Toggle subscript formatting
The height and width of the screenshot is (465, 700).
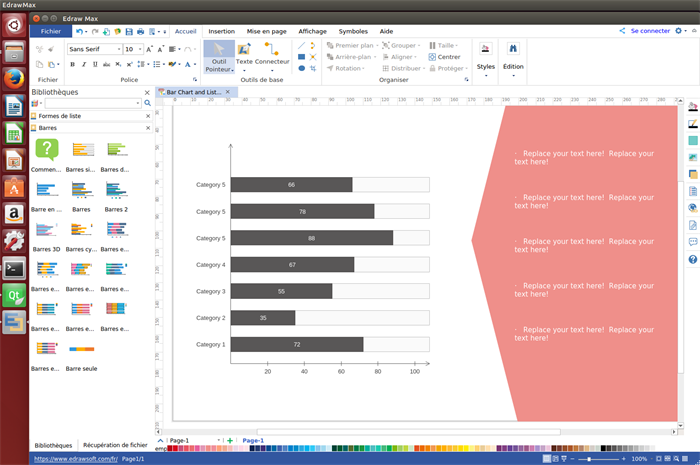pos(118,65)
